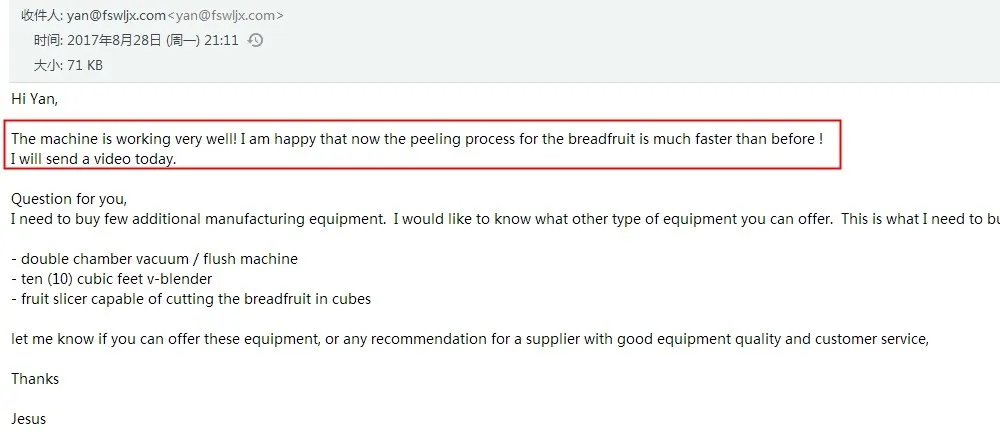The width and height of the screenshot is (1000, 444).
Task: Click the 收件人 recipient label
Action: tap(41, 16)
